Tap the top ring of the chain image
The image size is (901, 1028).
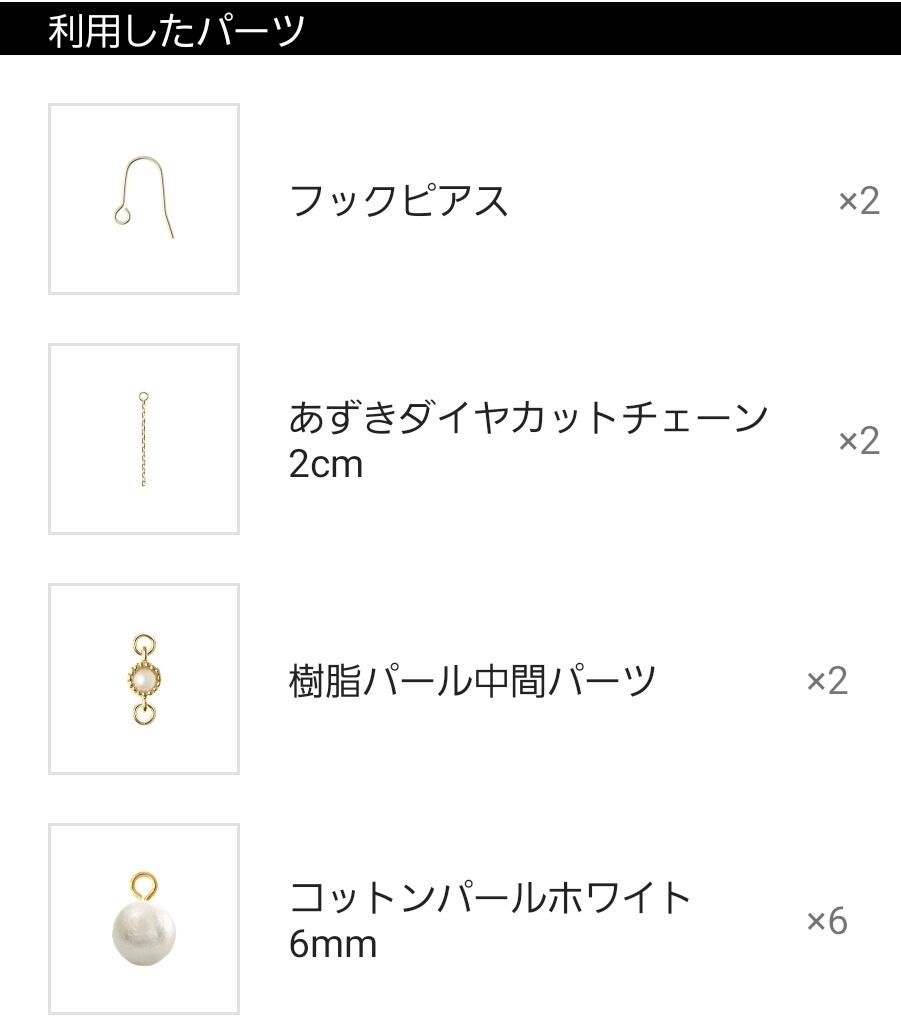tap(144, 397)
